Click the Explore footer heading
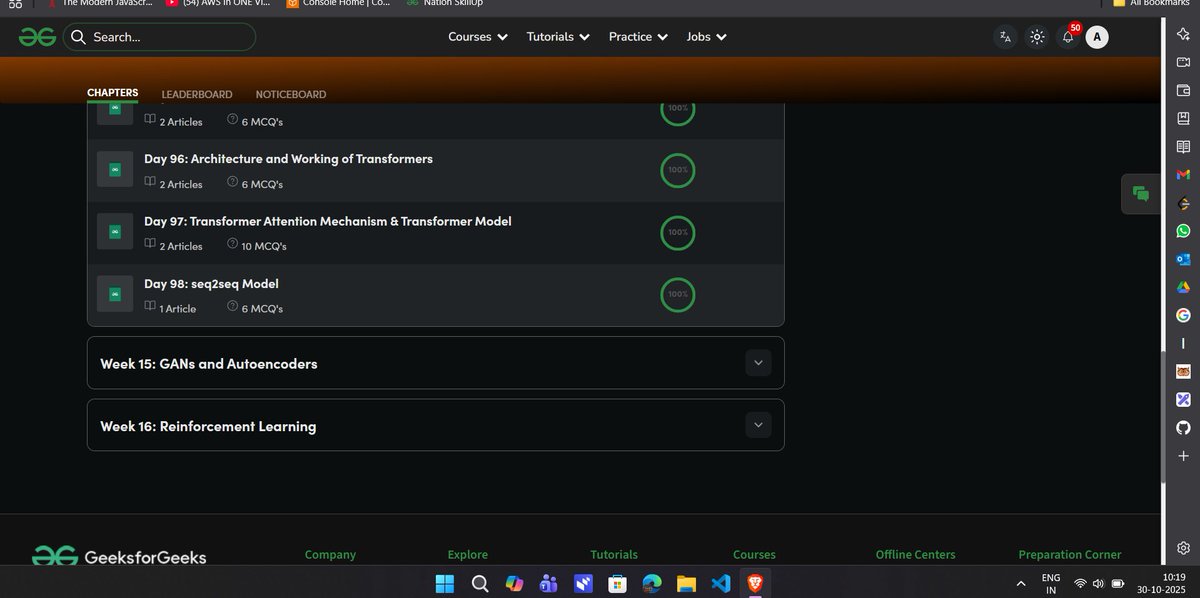The image size is (1200, 598). (468, 554)
